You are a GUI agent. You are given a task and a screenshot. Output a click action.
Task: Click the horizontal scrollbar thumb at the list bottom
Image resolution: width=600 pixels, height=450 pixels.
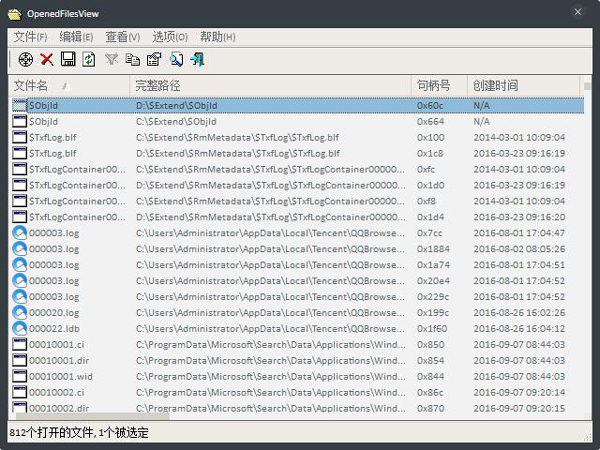coord(93,416)
